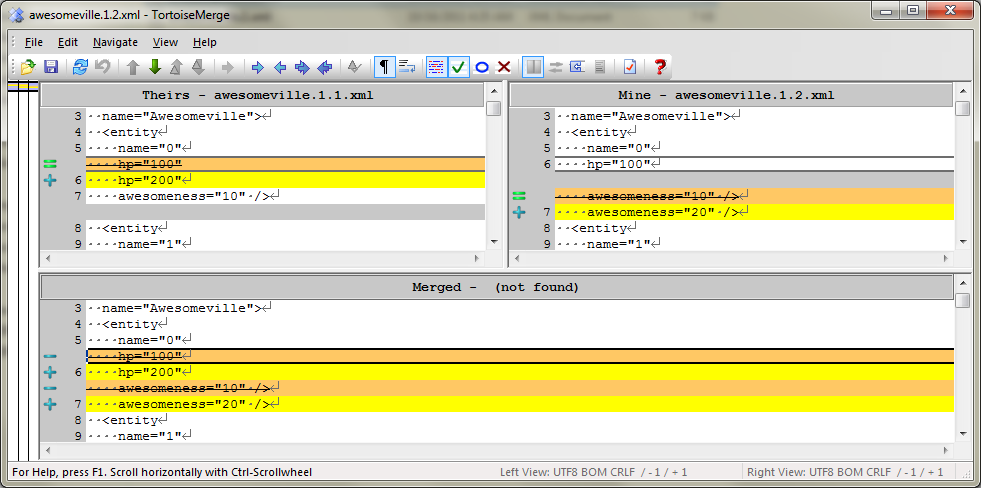Open the File menu
981x488 pixels.
34,43
